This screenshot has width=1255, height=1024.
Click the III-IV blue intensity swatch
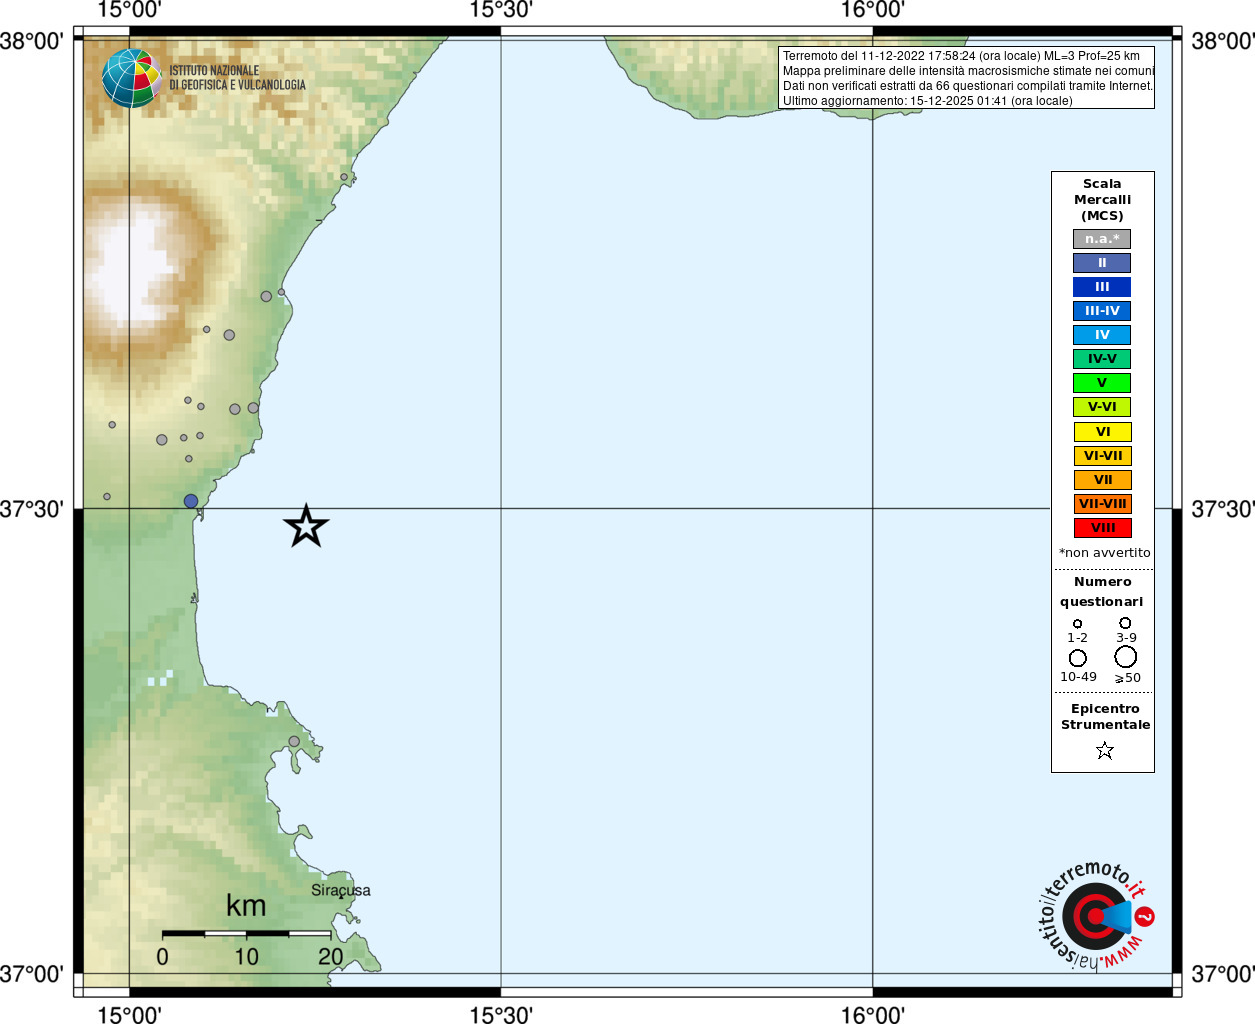coord(1102,311)
